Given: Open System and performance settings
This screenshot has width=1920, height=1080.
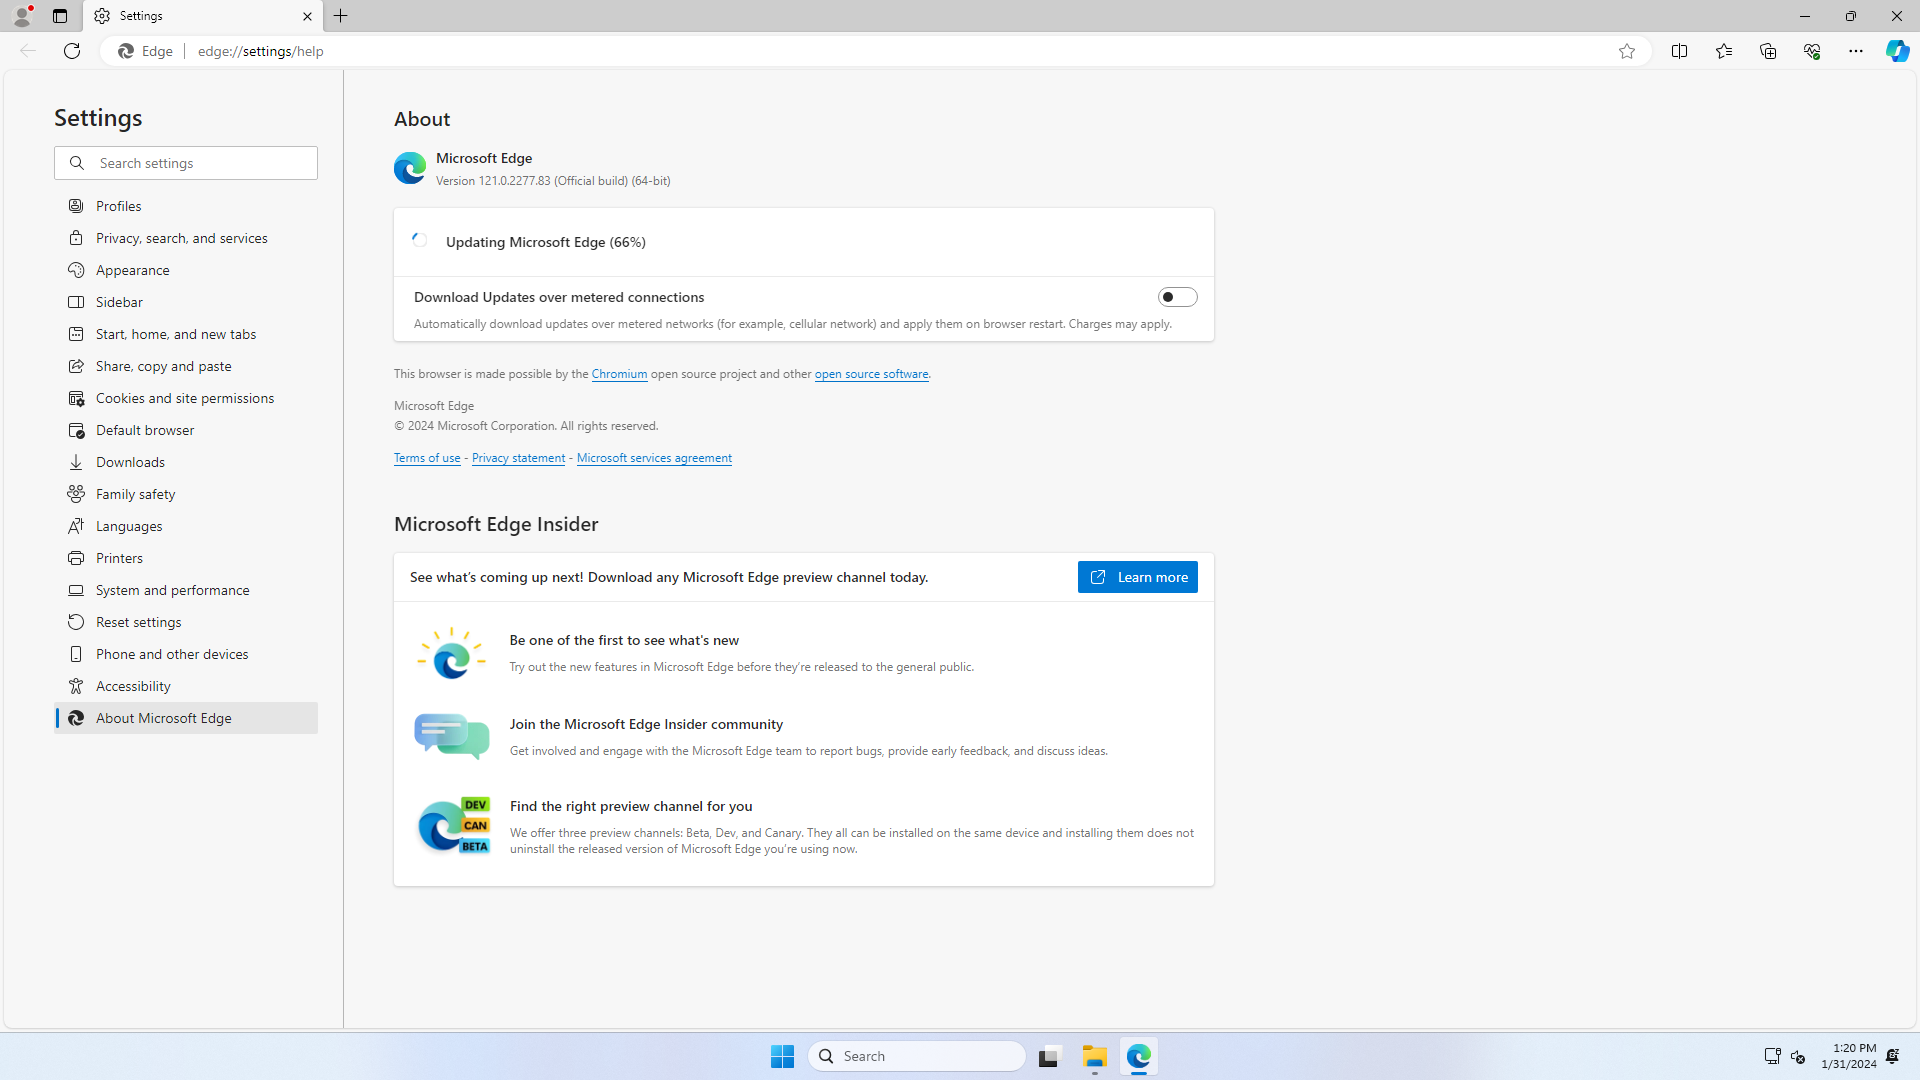Looking at the screenshot, I should click(172, 590).
